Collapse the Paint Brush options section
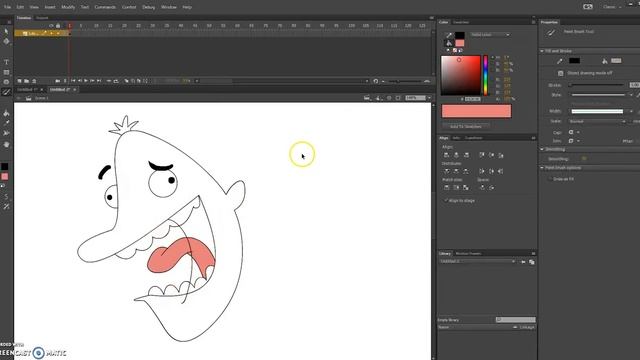The height and width of the screenshot is (360, 640). [x=542, y=168]
